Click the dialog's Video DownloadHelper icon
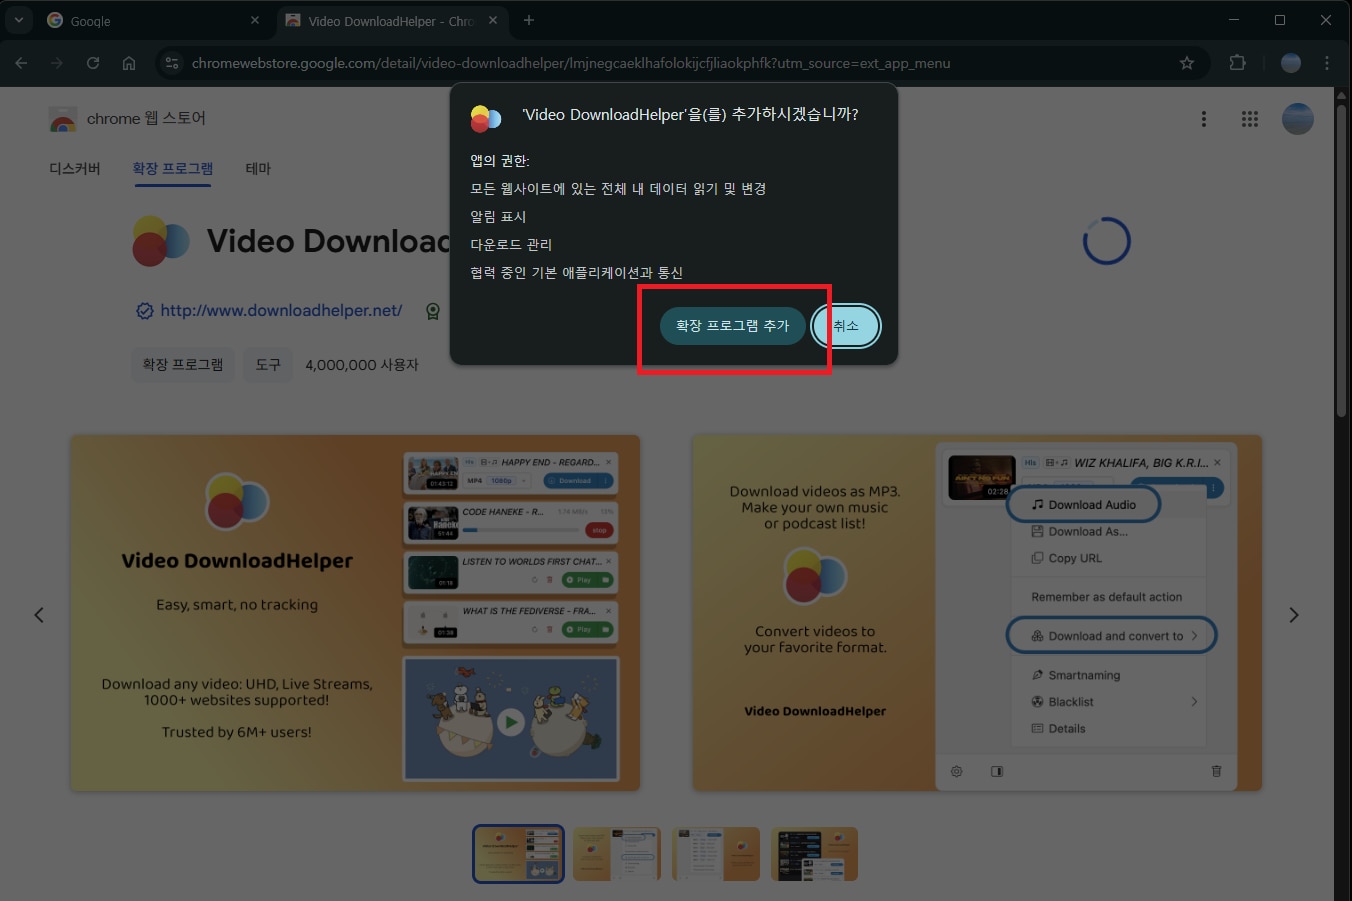 tap(486, 118)
